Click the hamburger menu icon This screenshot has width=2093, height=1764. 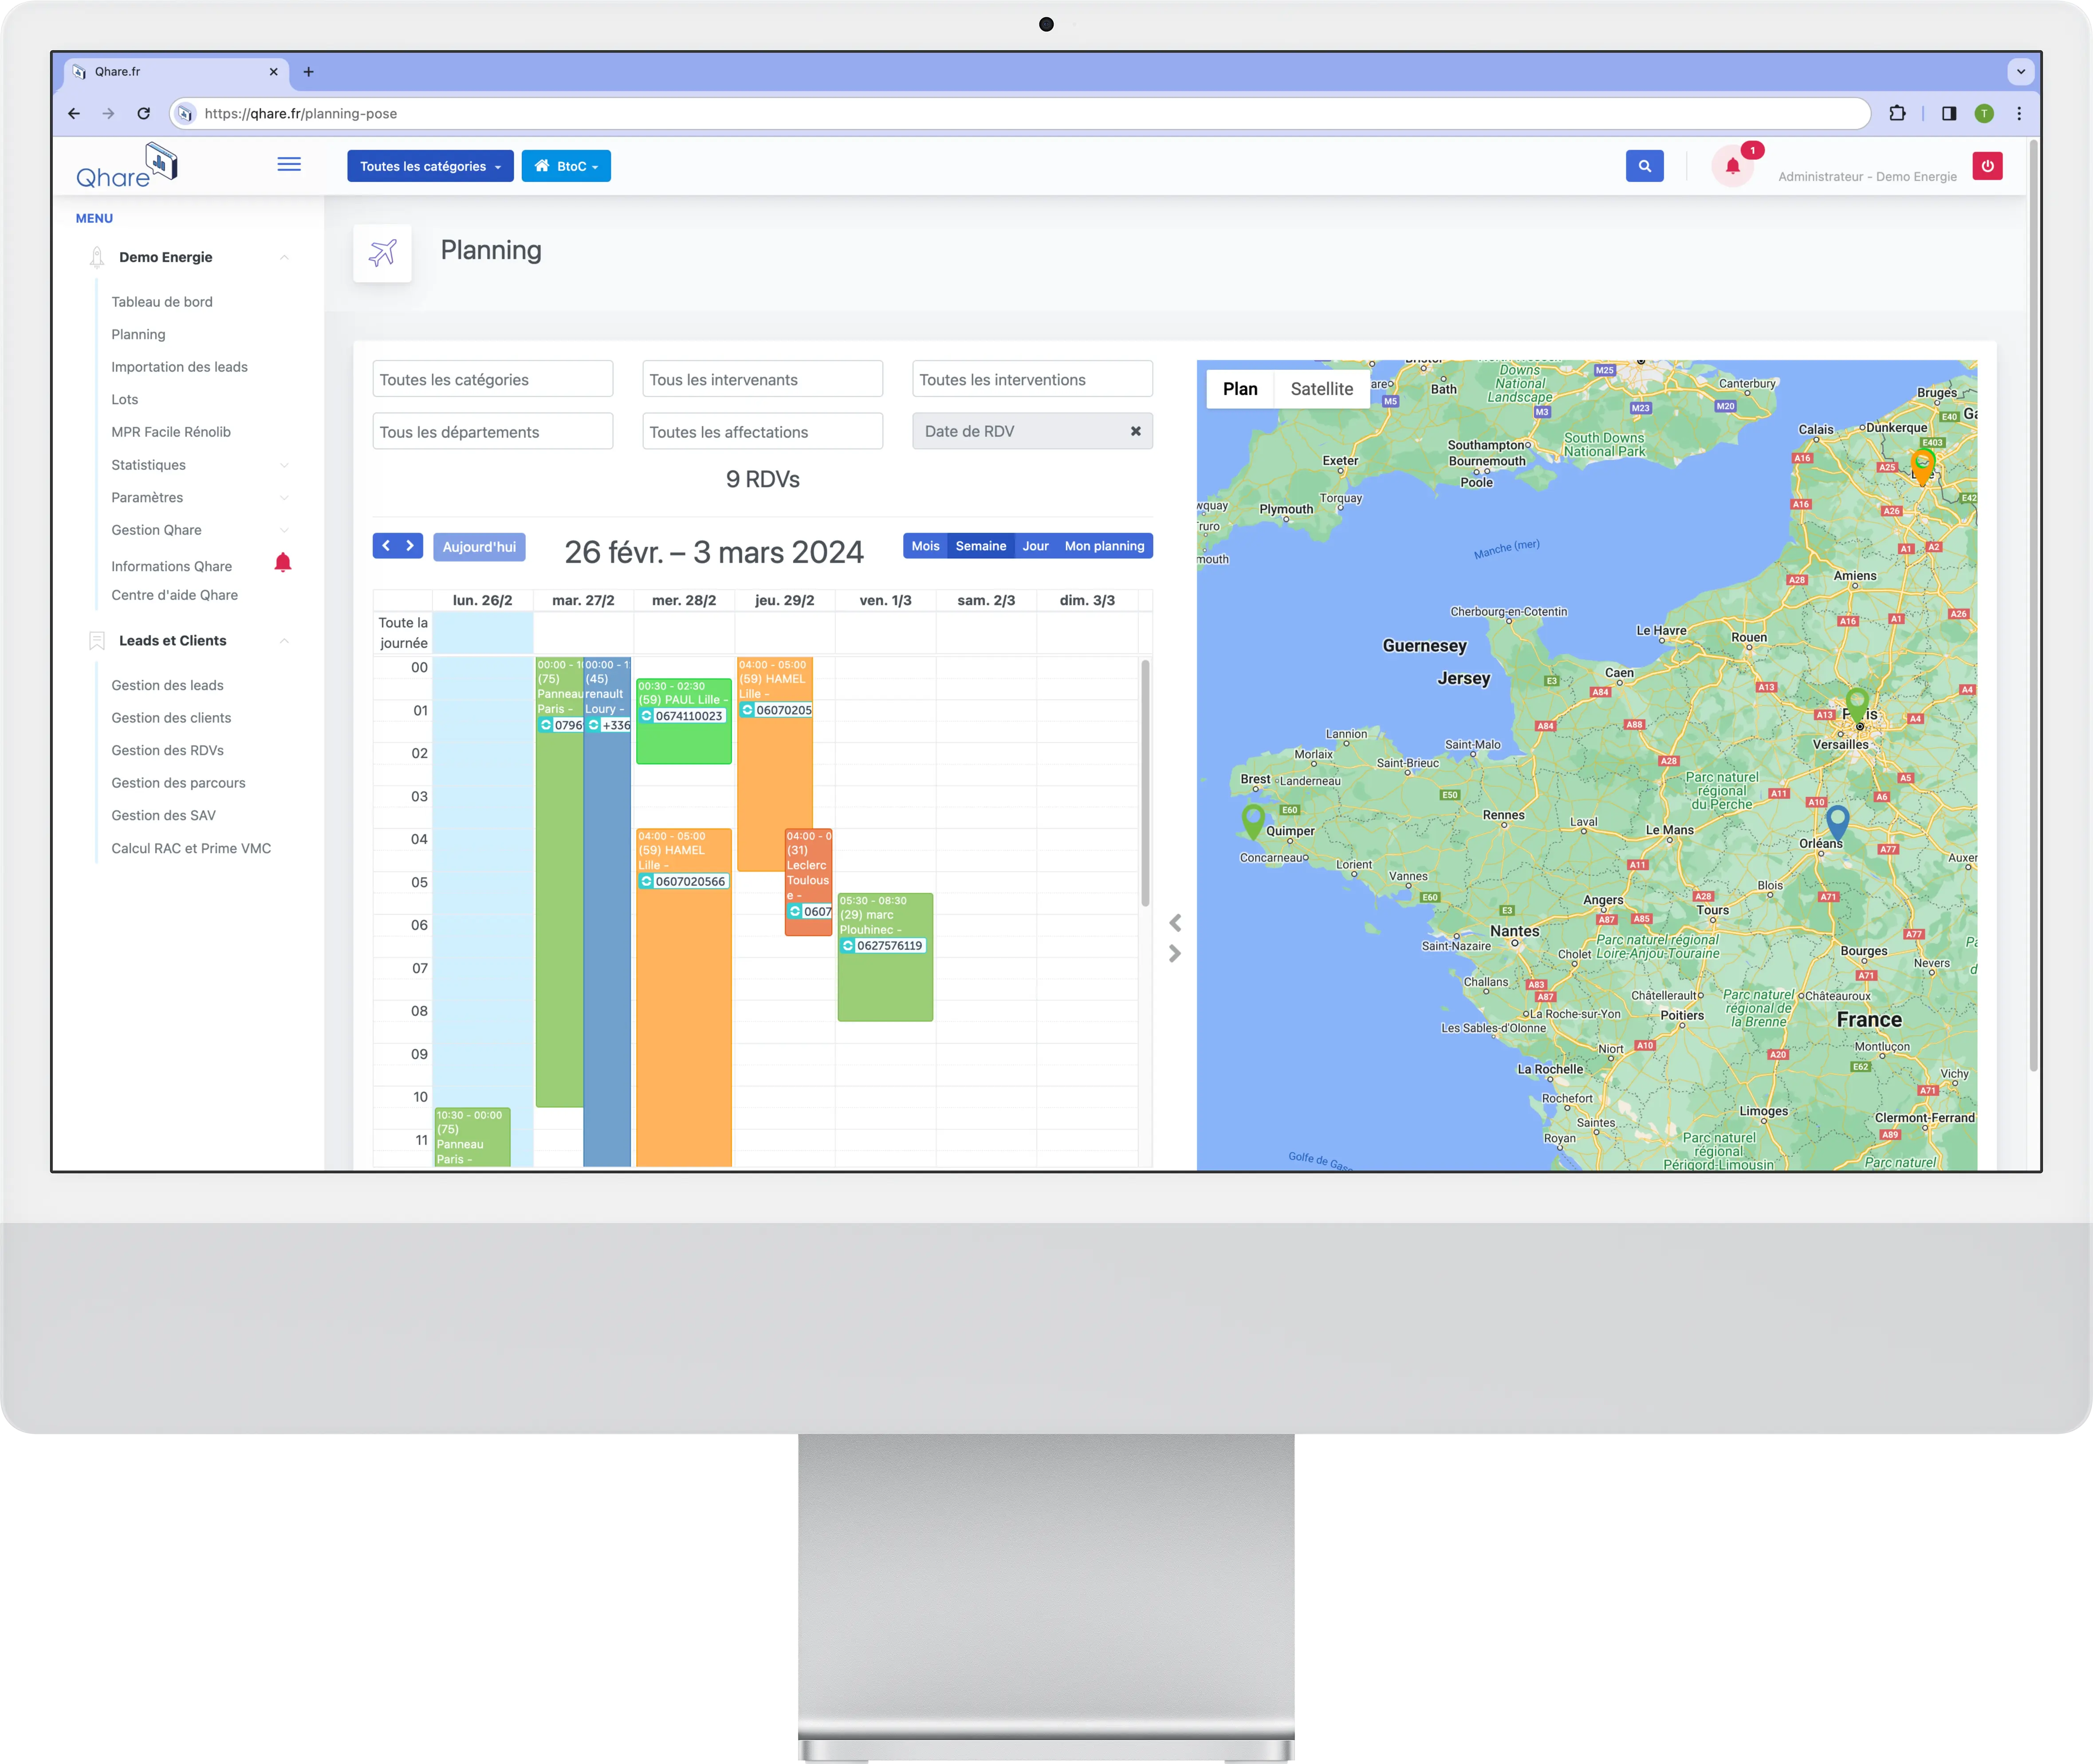tap(289, 164)
